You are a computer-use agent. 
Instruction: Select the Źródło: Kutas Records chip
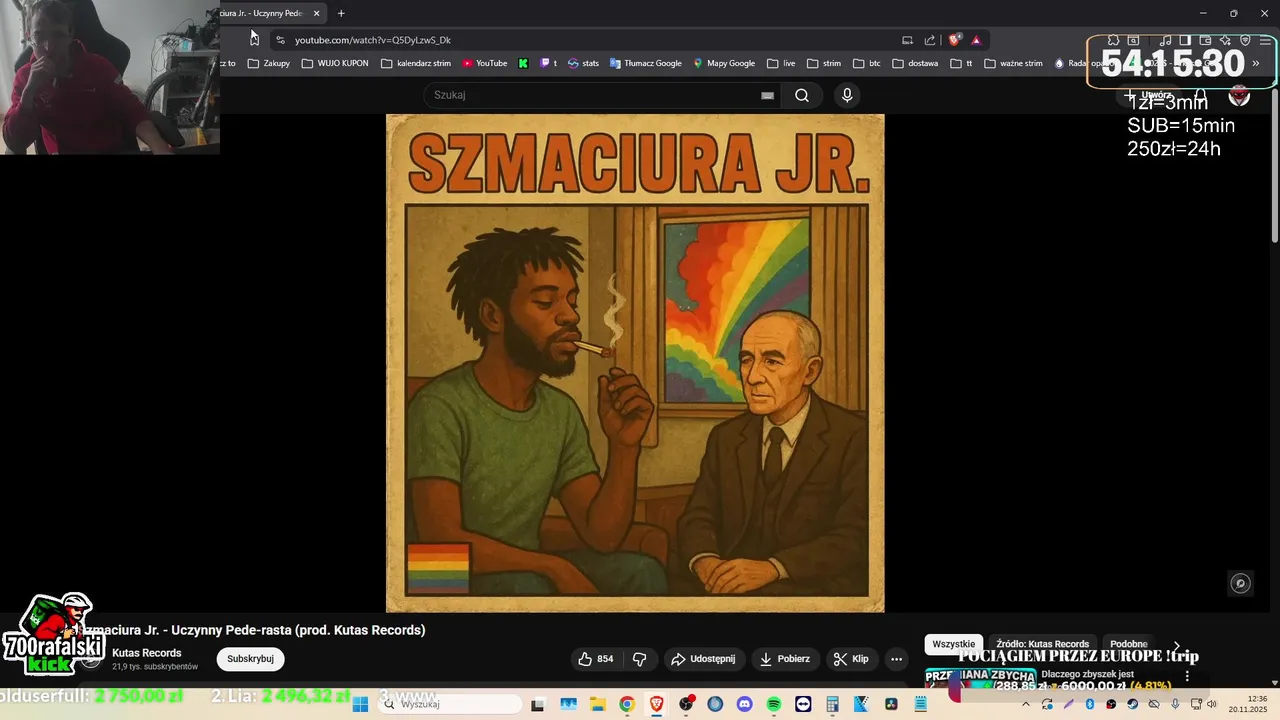pos(1042,644)
